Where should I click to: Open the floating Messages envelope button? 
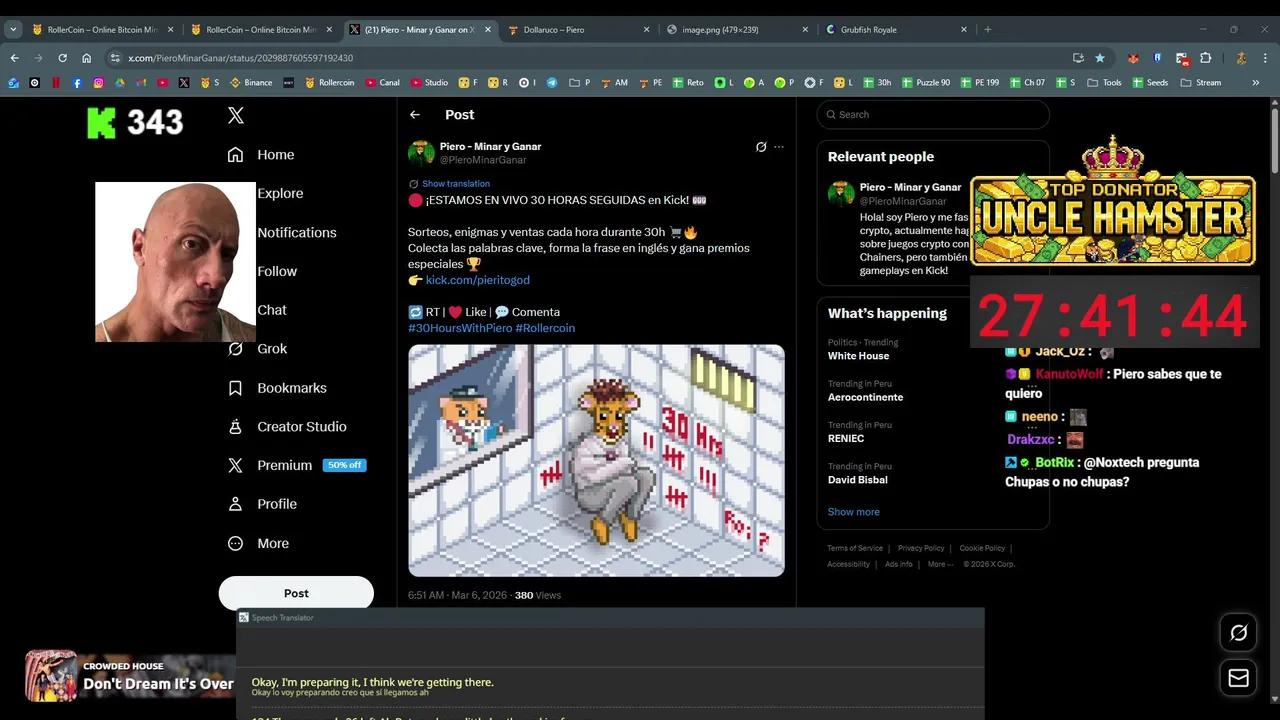tap(1238, 679)
